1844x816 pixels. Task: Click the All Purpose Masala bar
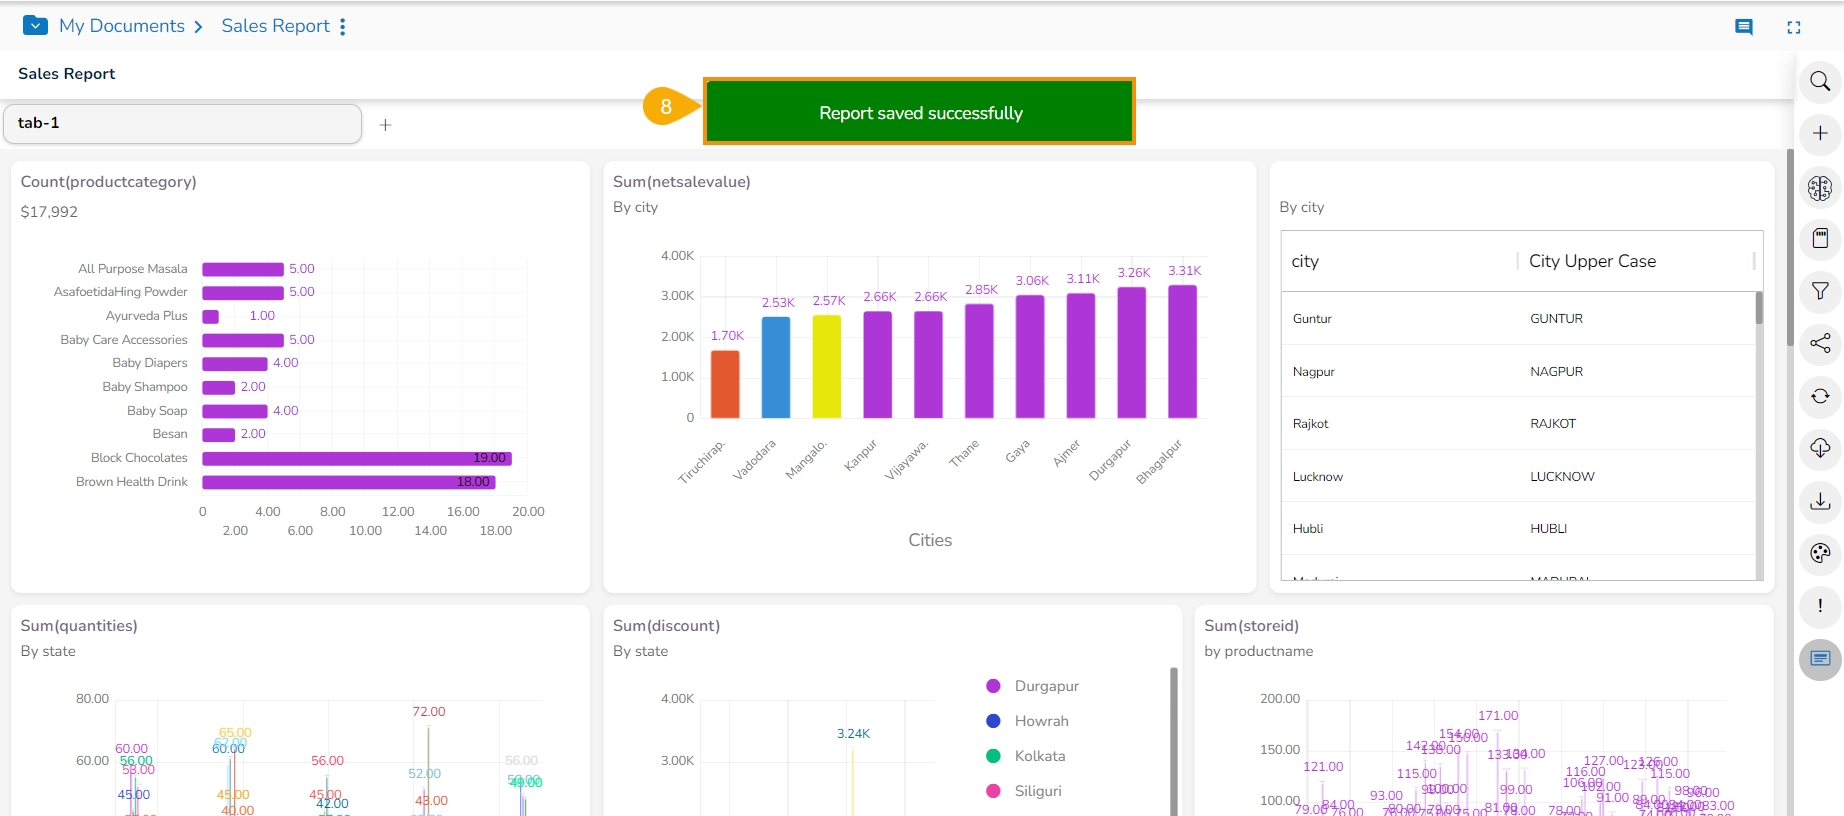tap(243, 269)
